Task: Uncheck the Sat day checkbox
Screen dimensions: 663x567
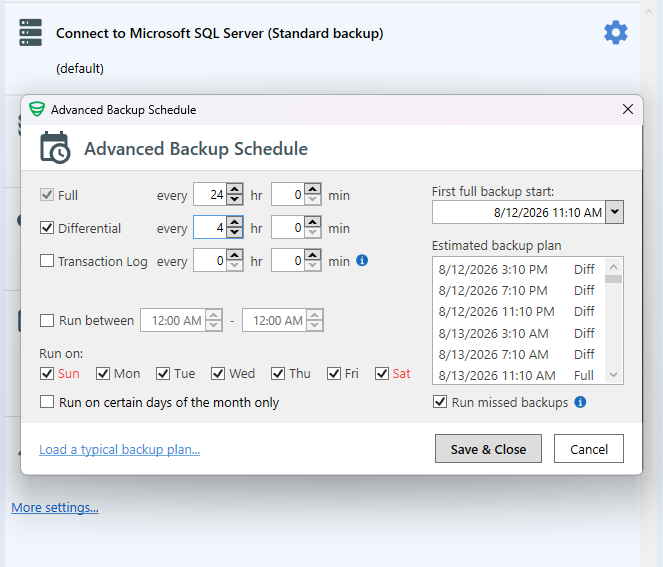Action: click(382, 374)
